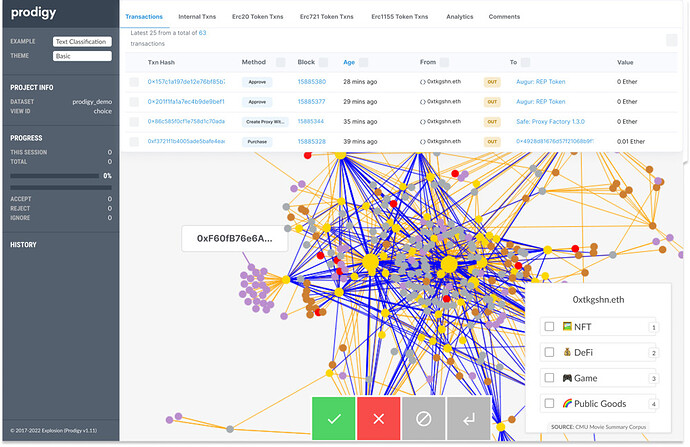
Task: Open transaction hash 0x86c585f0cf1e758d1c70ada
Action: pos(186,121)
